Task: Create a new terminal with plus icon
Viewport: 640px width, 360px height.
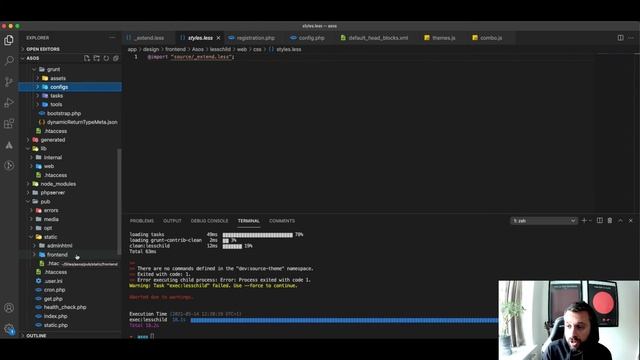Action: [584, 220]
